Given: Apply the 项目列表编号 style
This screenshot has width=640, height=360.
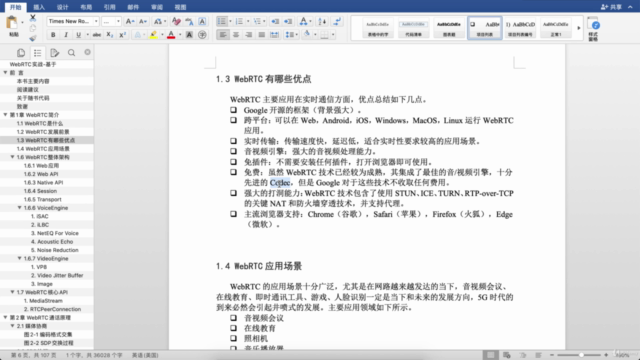Looking at the screenshot, I should tap(520, 28).
